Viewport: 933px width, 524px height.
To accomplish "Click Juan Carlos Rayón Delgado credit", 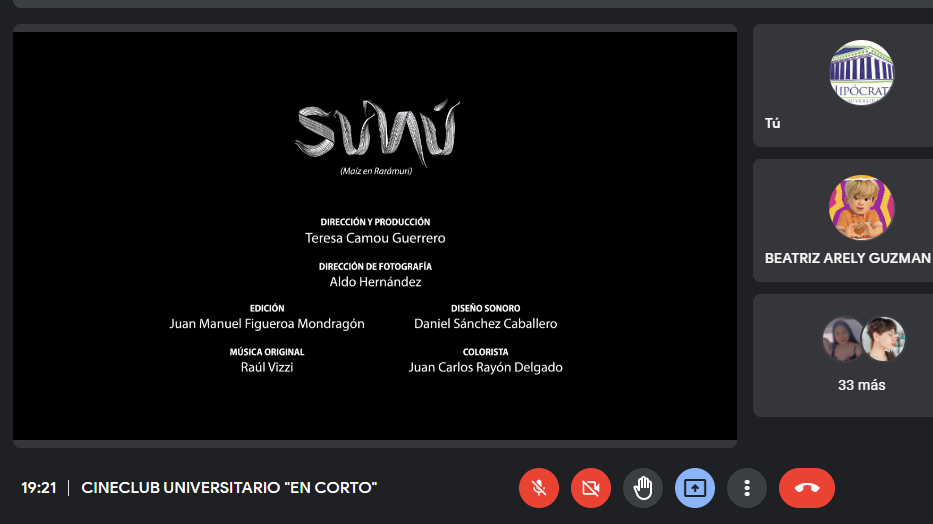I will pos(486,367).
